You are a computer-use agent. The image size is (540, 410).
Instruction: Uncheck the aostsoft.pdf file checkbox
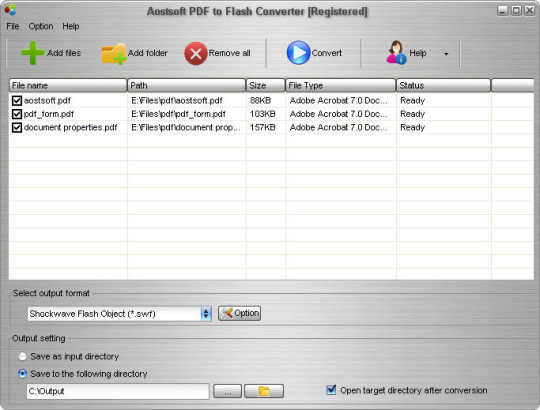[17, 101]
